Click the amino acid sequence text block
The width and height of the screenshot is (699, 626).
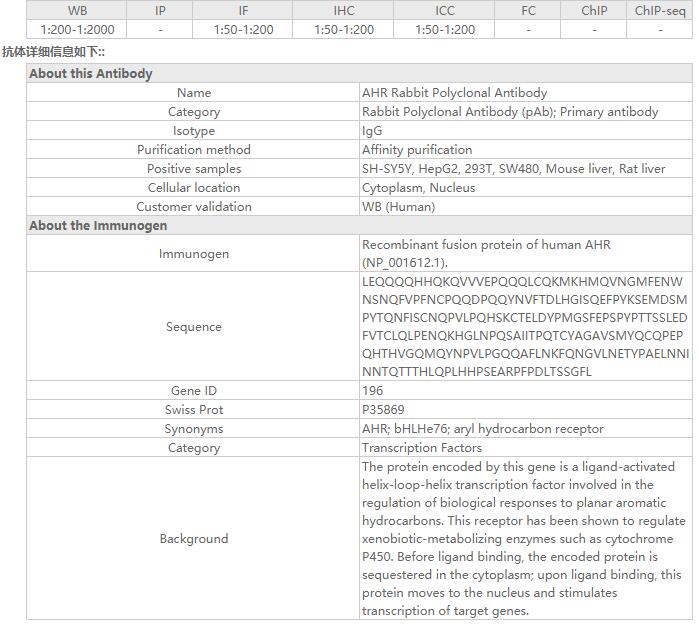[x=524, y=327]
